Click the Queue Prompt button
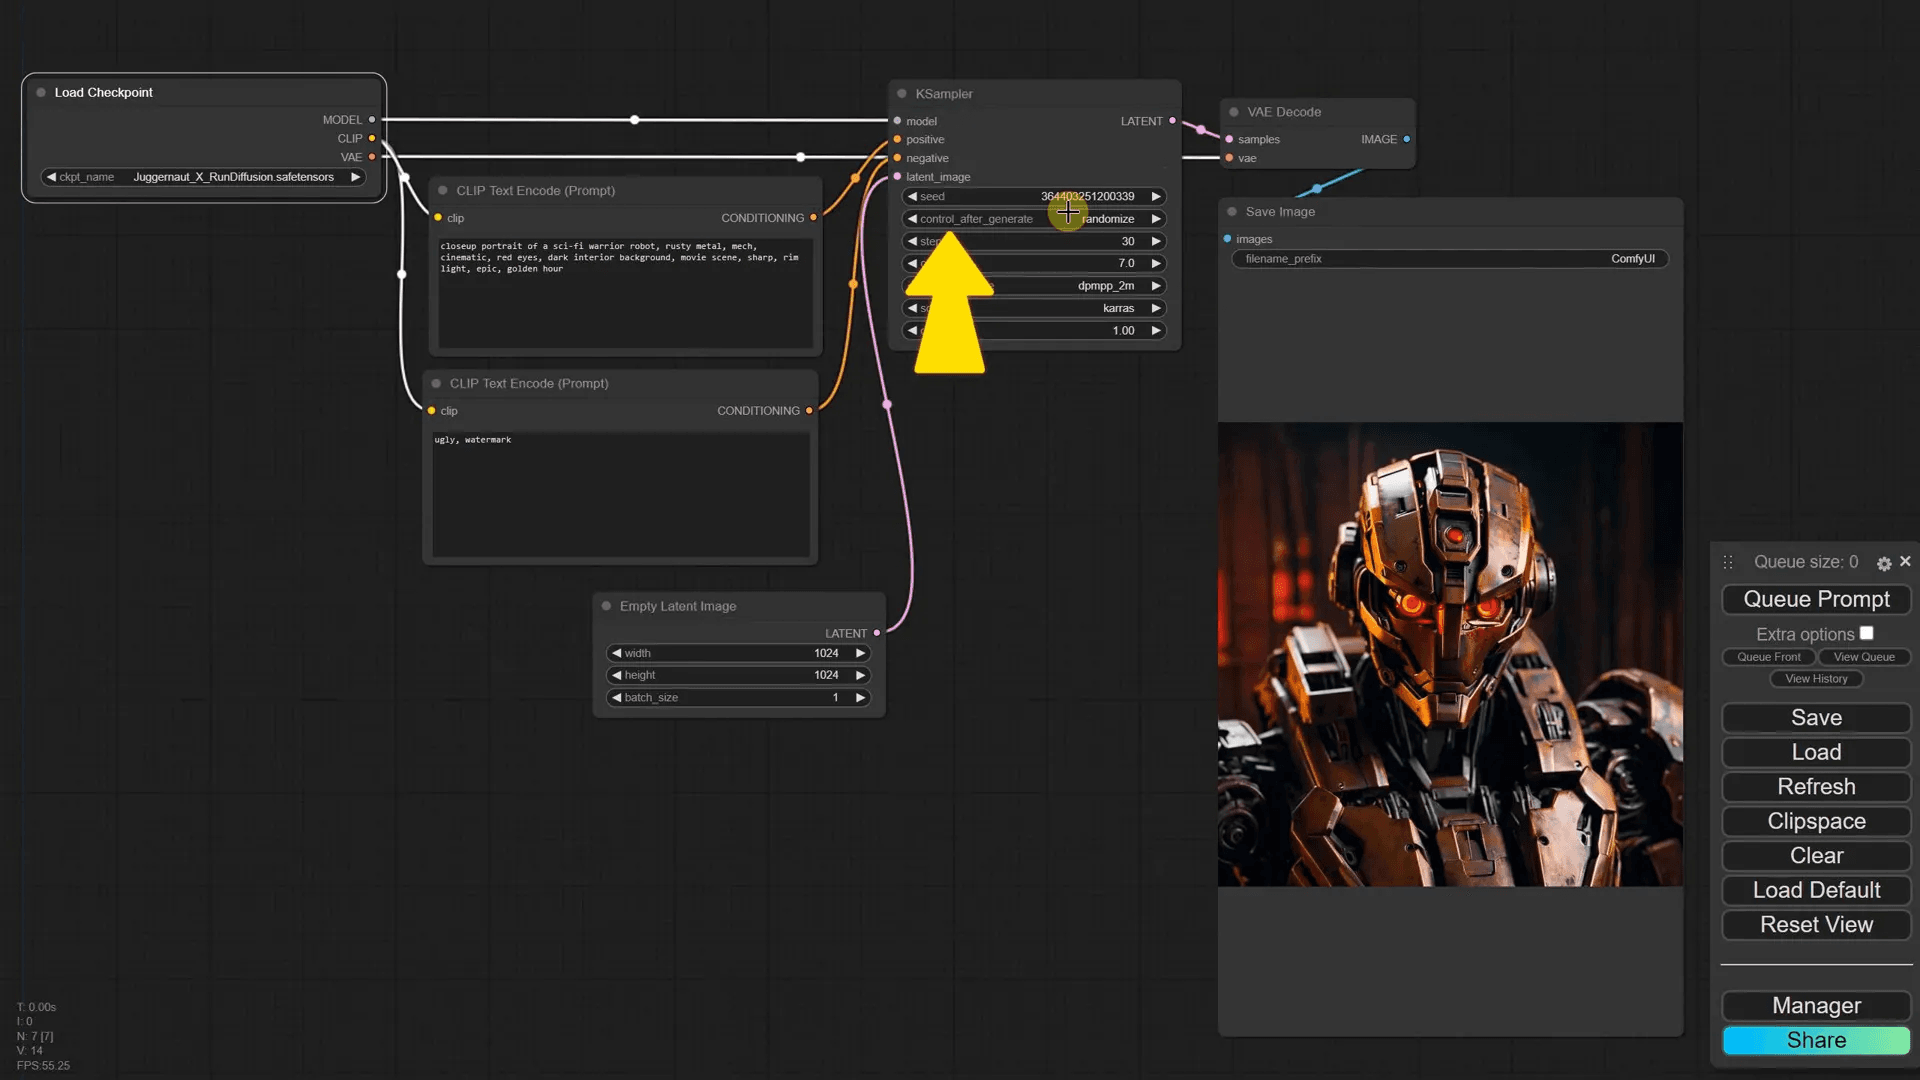 pyautogui.click(x=1816, y=599)
